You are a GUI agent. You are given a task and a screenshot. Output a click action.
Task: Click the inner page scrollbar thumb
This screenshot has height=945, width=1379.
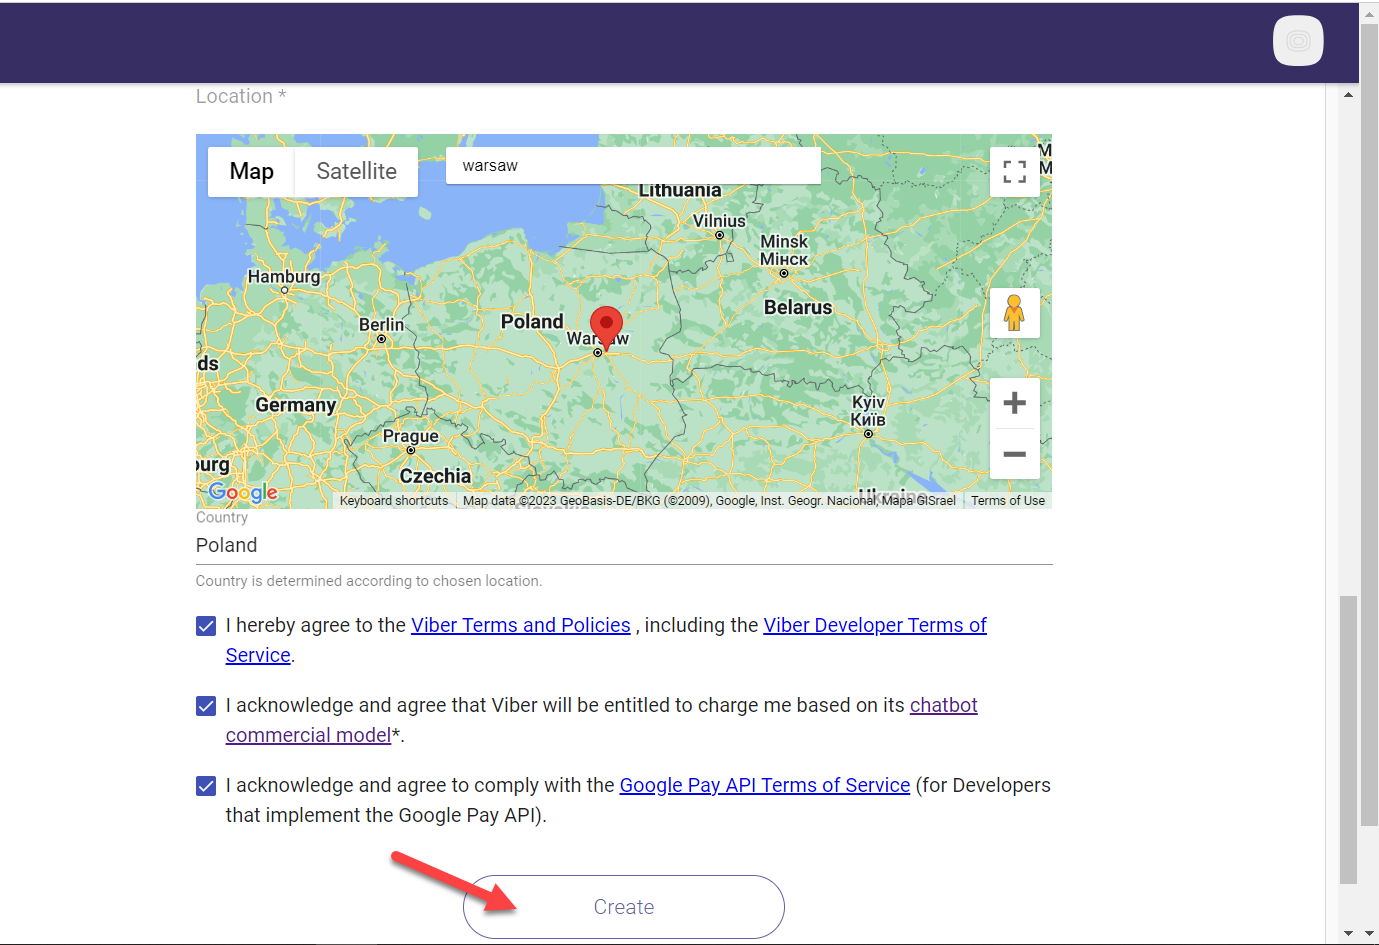pyautogui.click(x=1349, y=740)
